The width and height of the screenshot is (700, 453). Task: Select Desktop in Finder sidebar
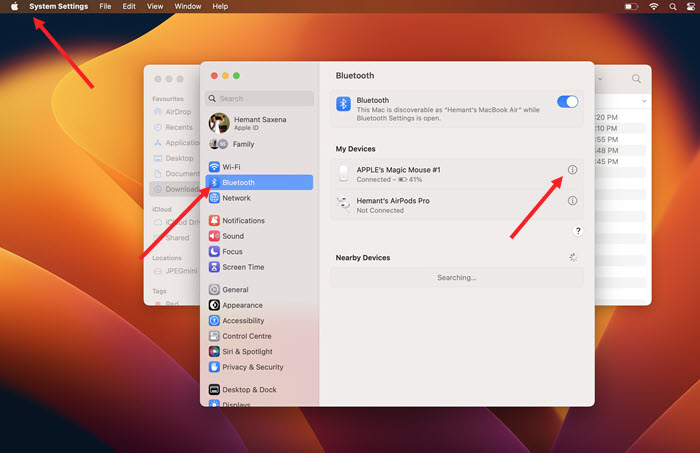(175, 158)
